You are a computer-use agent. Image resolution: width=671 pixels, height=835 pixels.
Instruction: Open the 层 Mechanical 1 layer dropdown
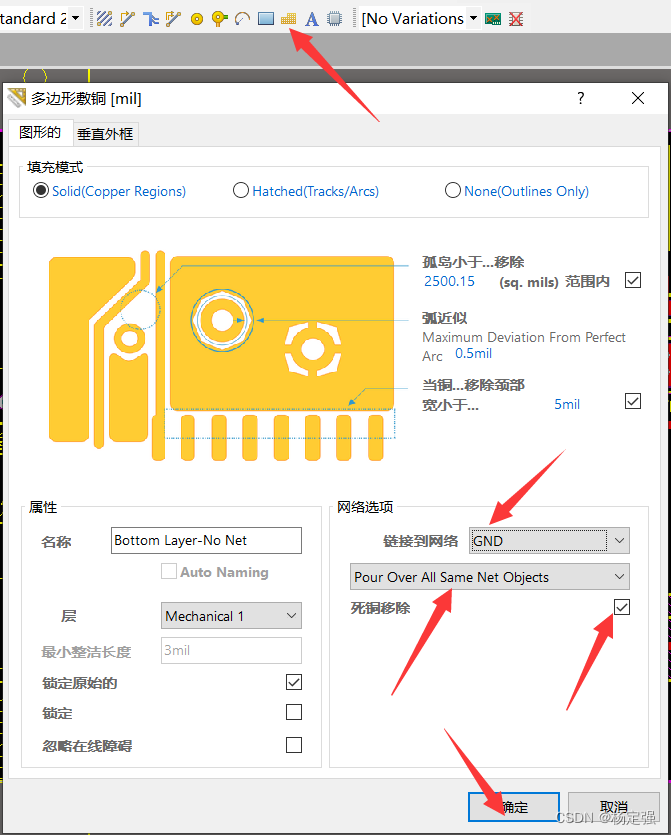(x=231, y=616)
